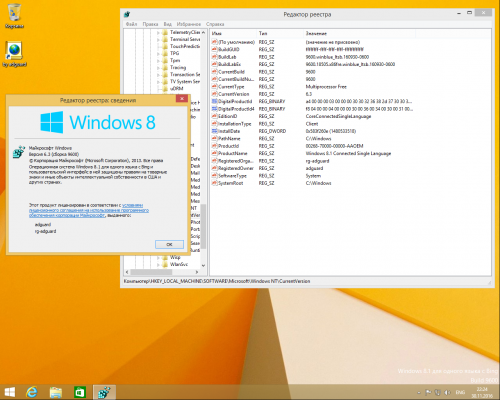
Task: Select the ProductId value icon
Action: pyautogui.click(x=215, y=146)
